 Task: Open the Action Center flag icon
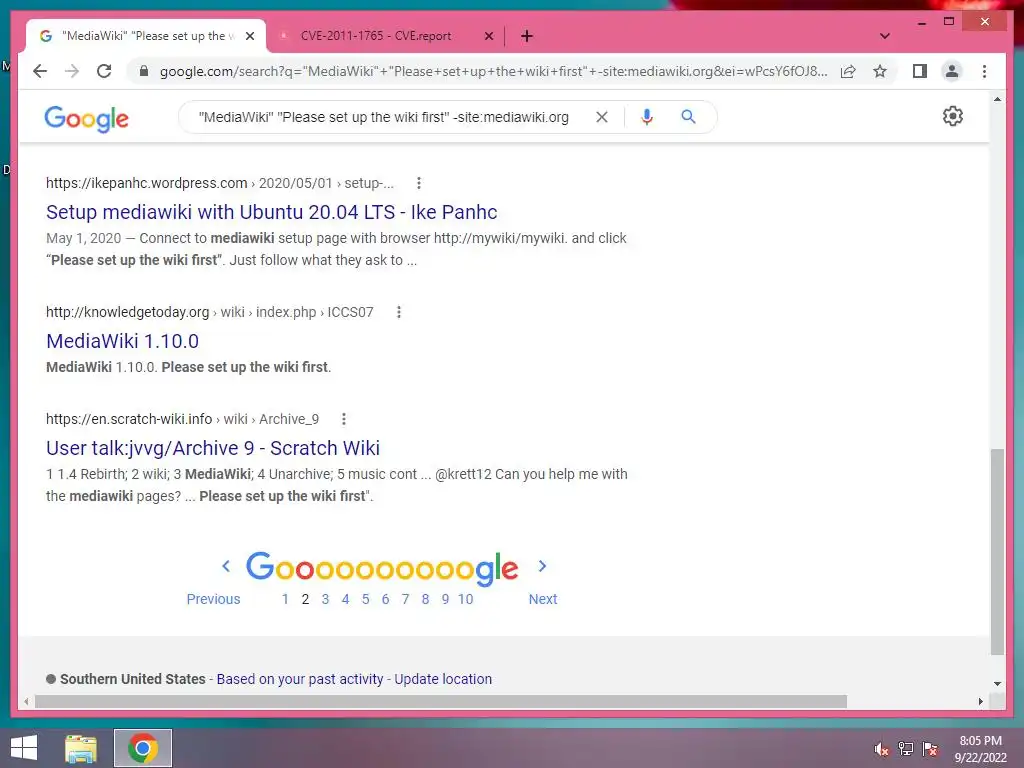tap(930, 749)
